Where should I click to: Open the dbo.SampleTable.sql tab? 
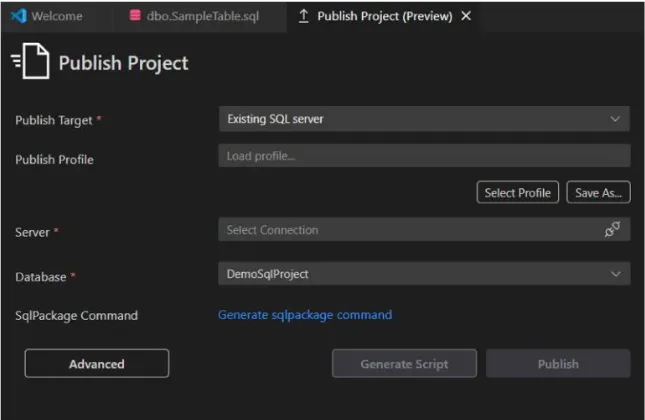pyautogui.click(x=201, y=17)
